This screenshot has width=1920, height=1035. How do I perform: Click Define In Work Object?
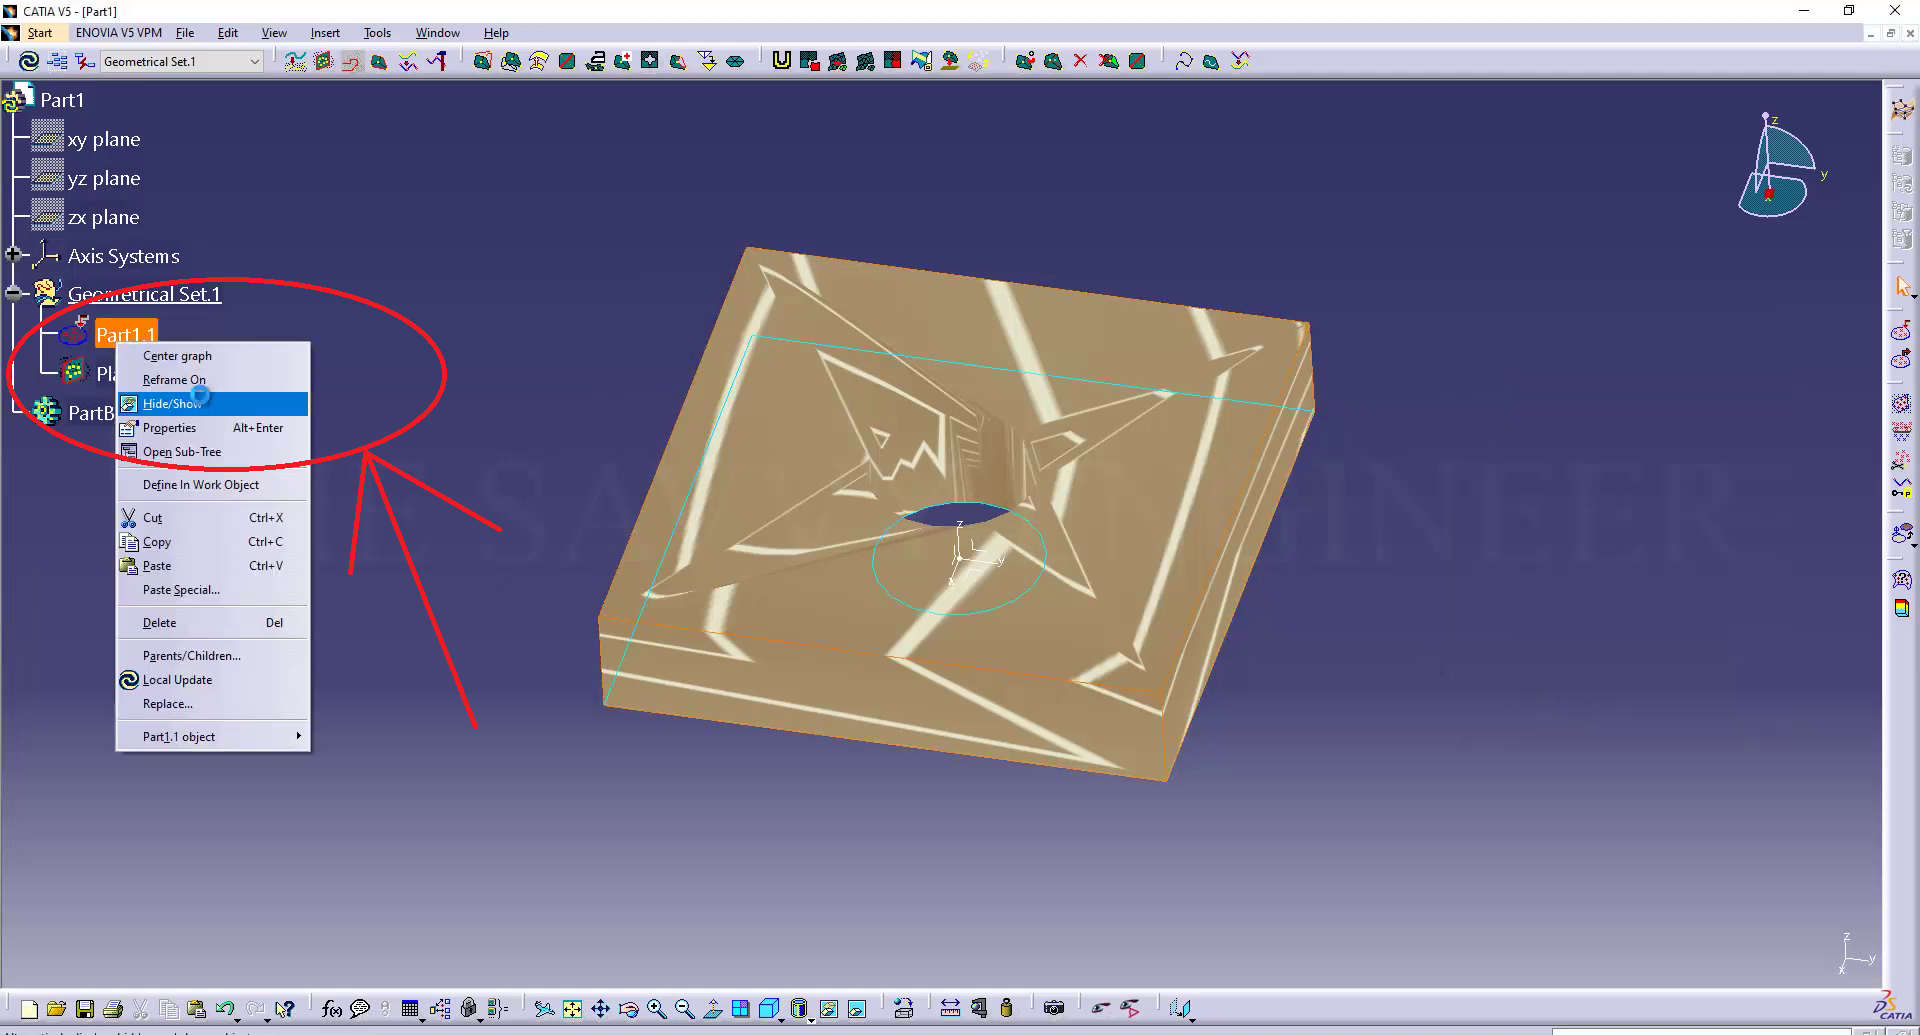click(x=200, y=485)
